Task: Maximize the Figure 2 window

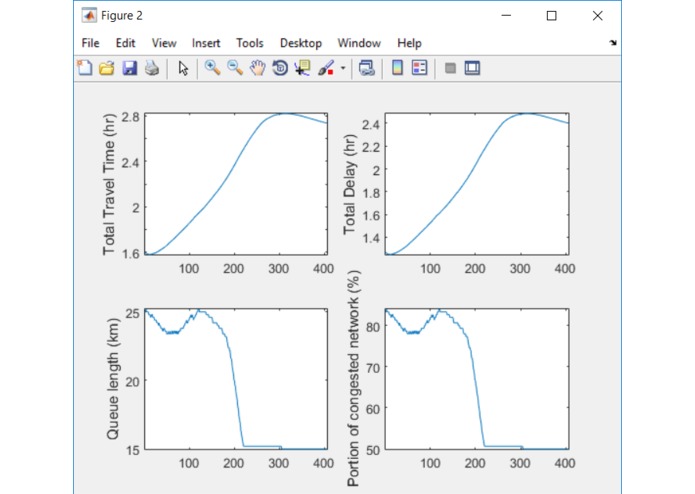Action: [551, 16]
